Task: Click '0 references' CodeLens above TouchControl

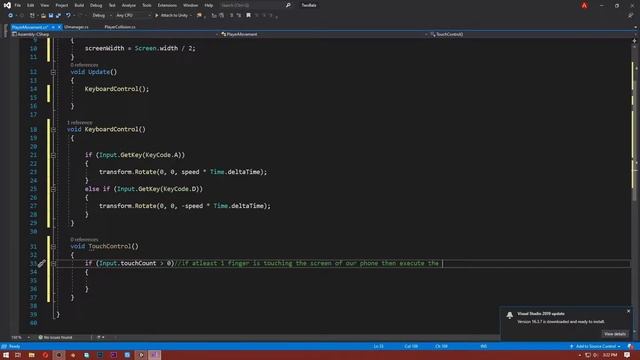Action: click(x=84, y=240)
